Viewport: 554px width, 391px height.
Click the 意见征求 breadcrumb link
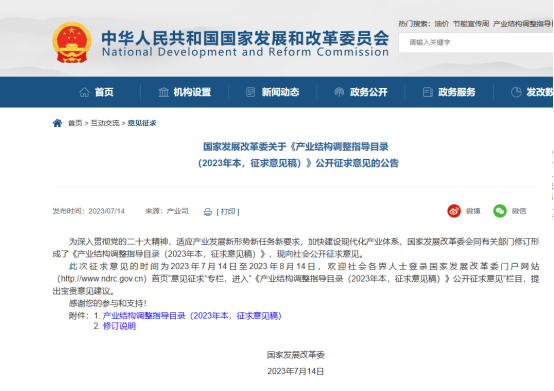[x=142, y=123]
